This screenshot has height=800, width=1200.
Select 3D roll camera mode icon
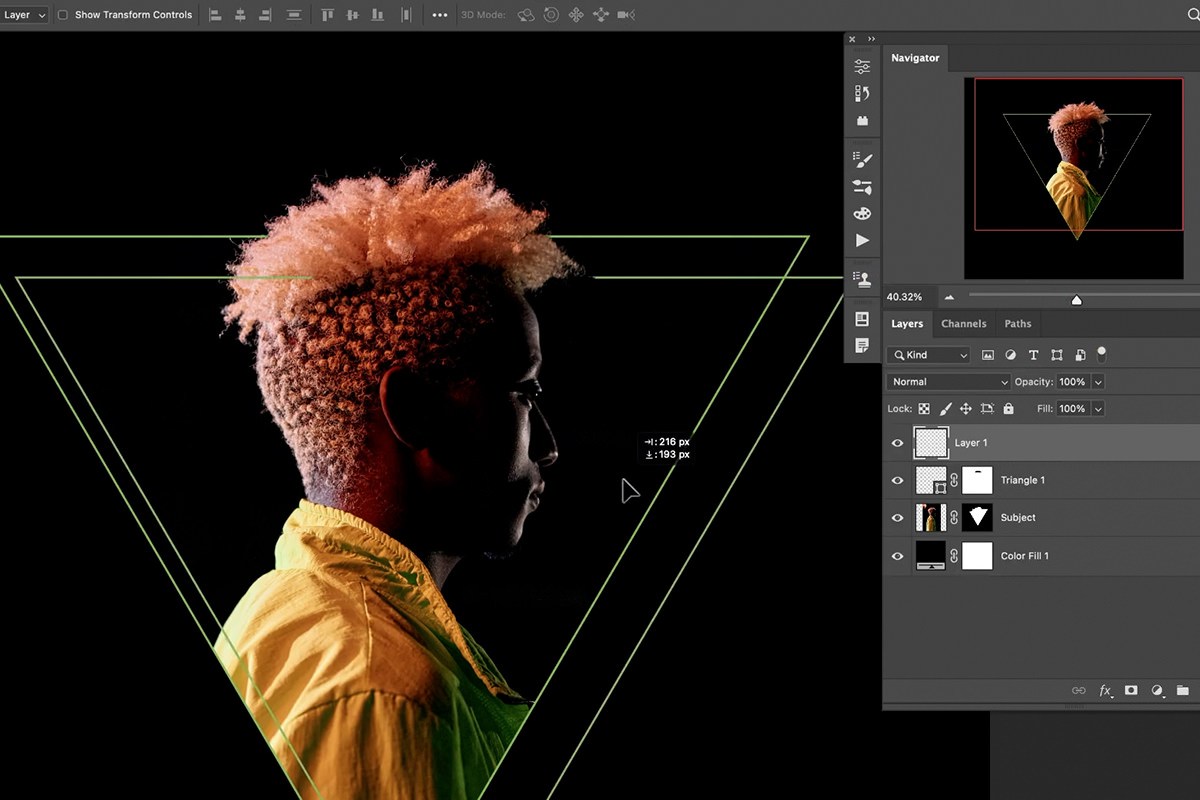552,15
